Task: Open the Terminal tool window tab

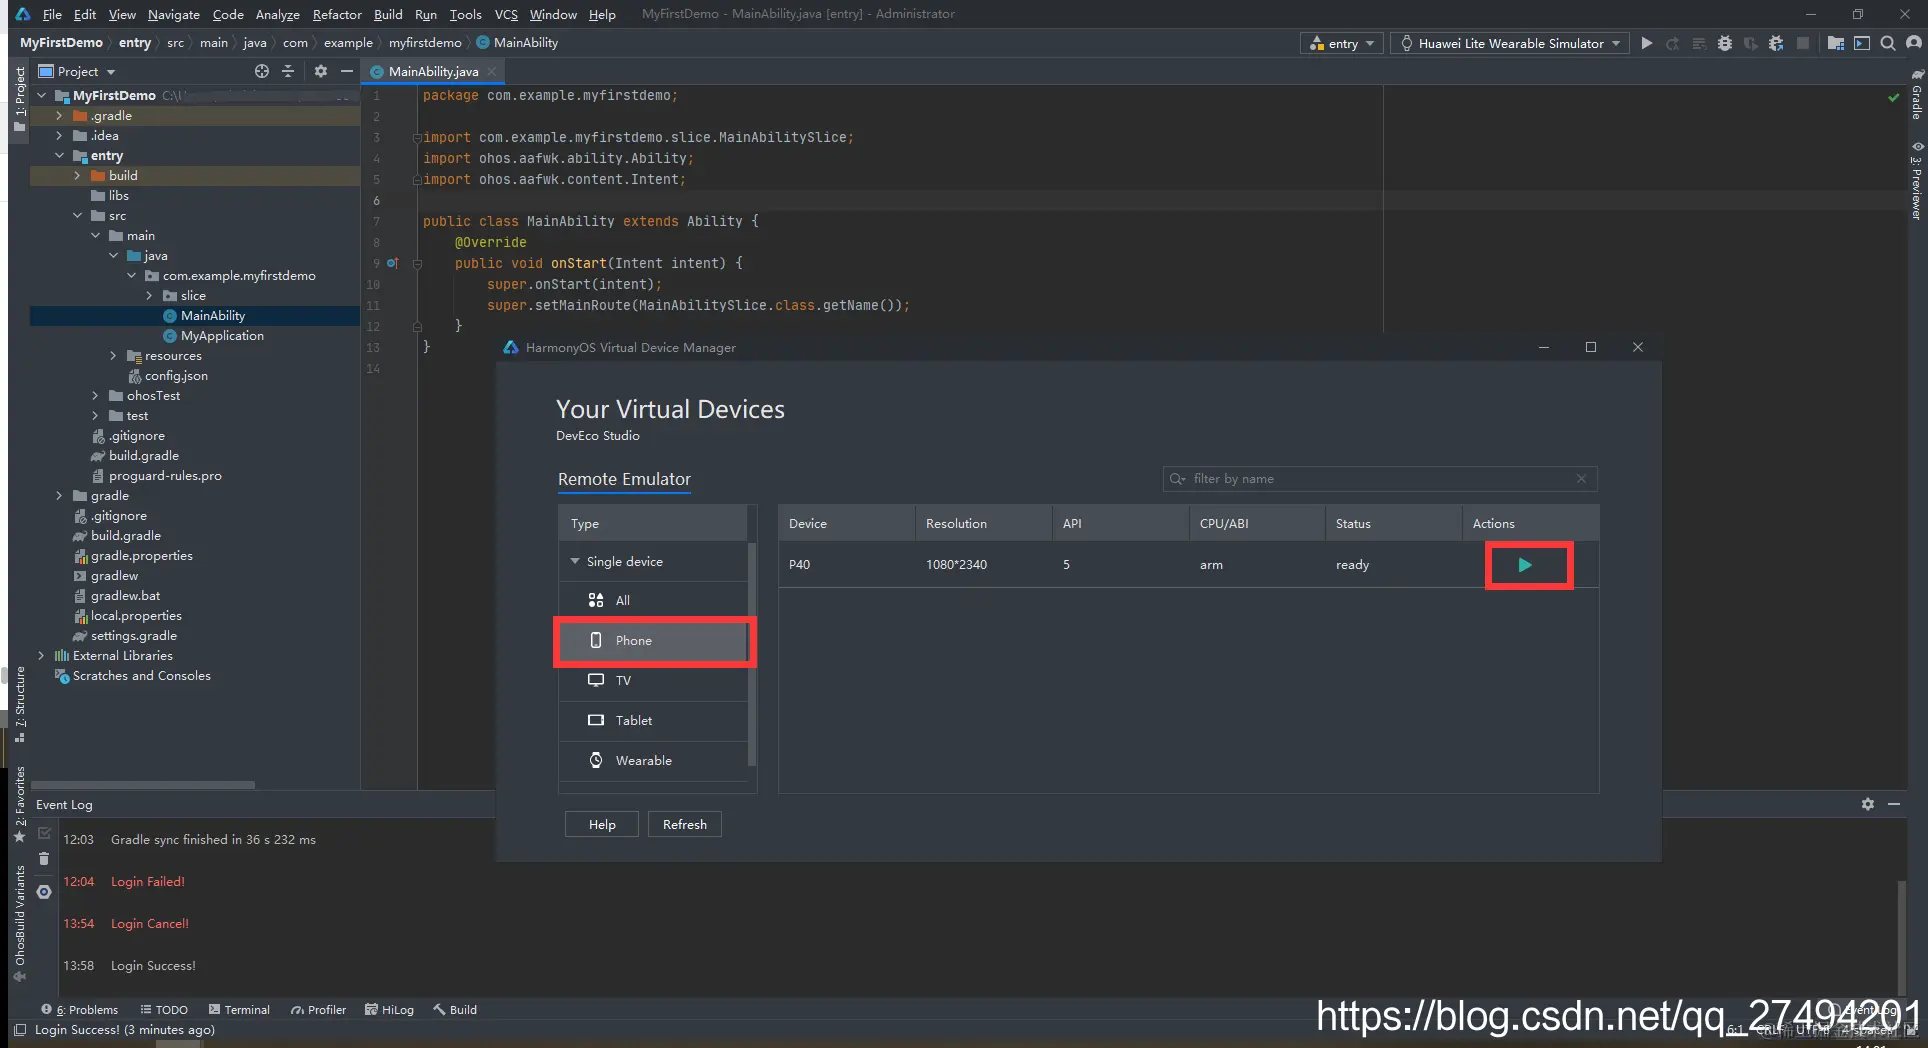Action: [x=238, y=1009]
